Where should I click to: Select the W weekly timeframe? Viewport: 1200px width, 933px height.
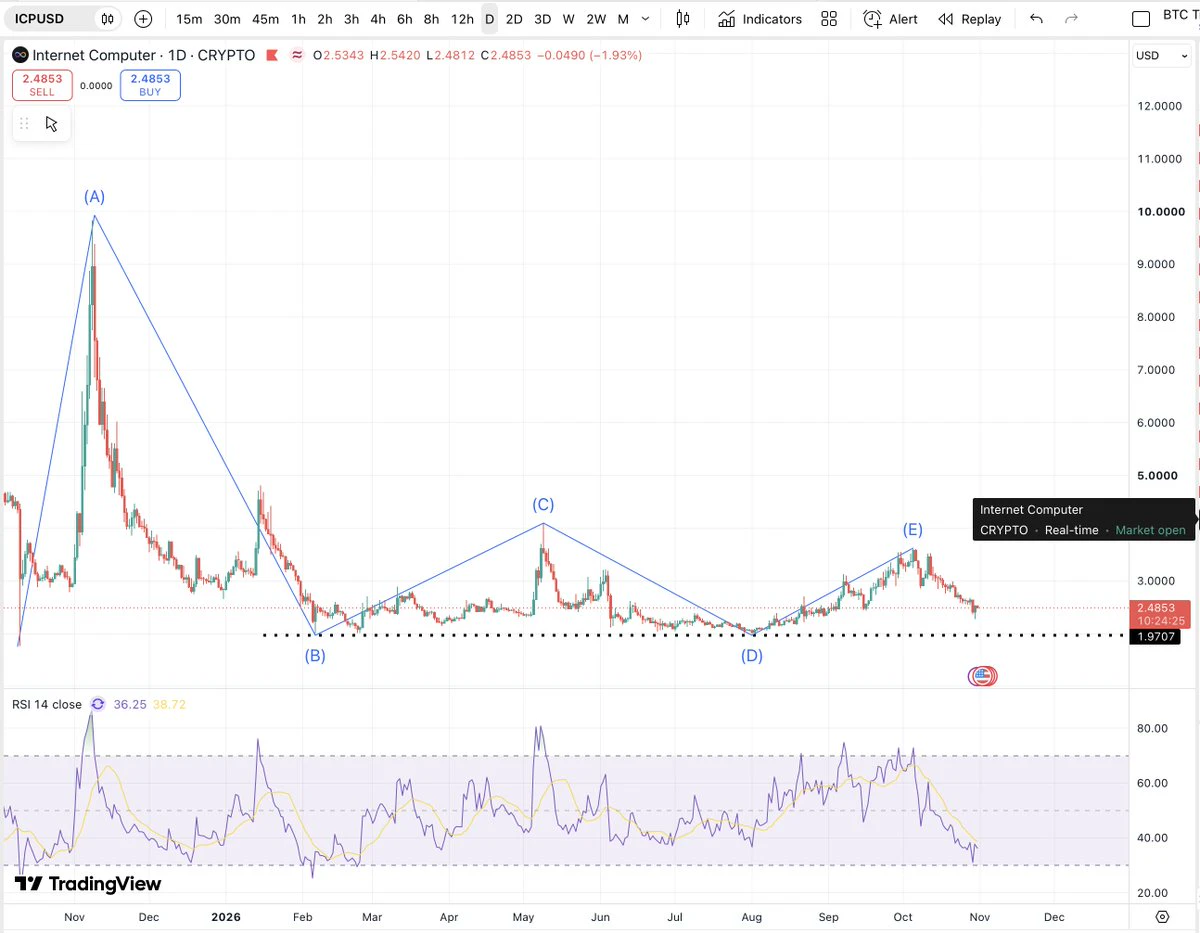[x=568, y=18]
